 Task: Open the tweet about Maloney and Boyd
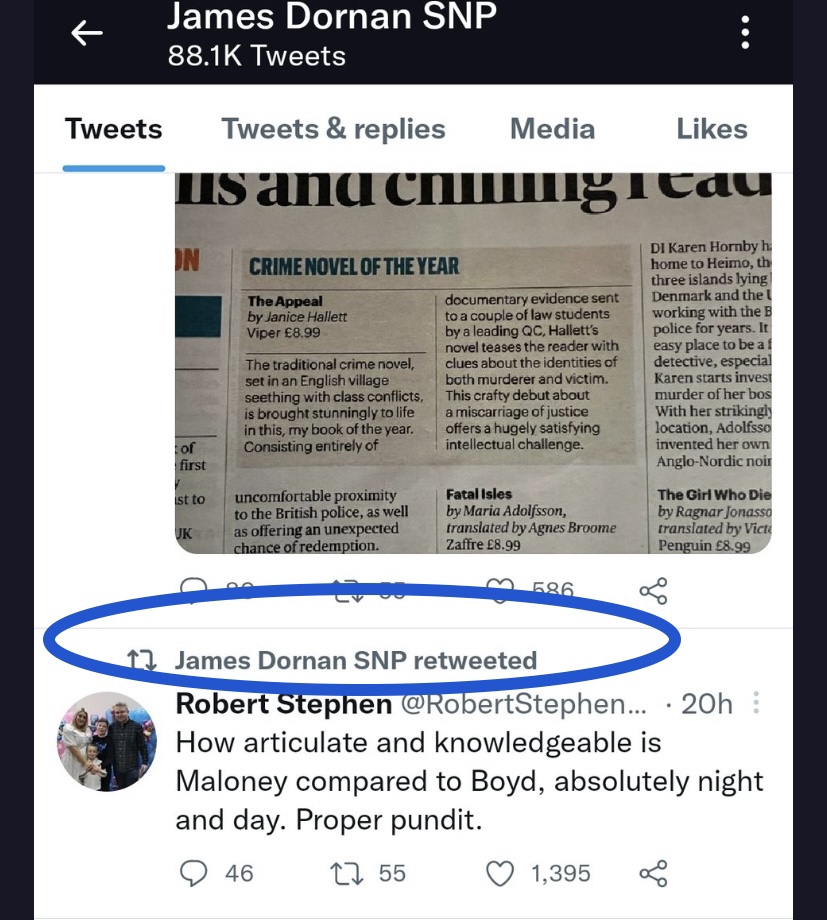[x=468, y=782]
